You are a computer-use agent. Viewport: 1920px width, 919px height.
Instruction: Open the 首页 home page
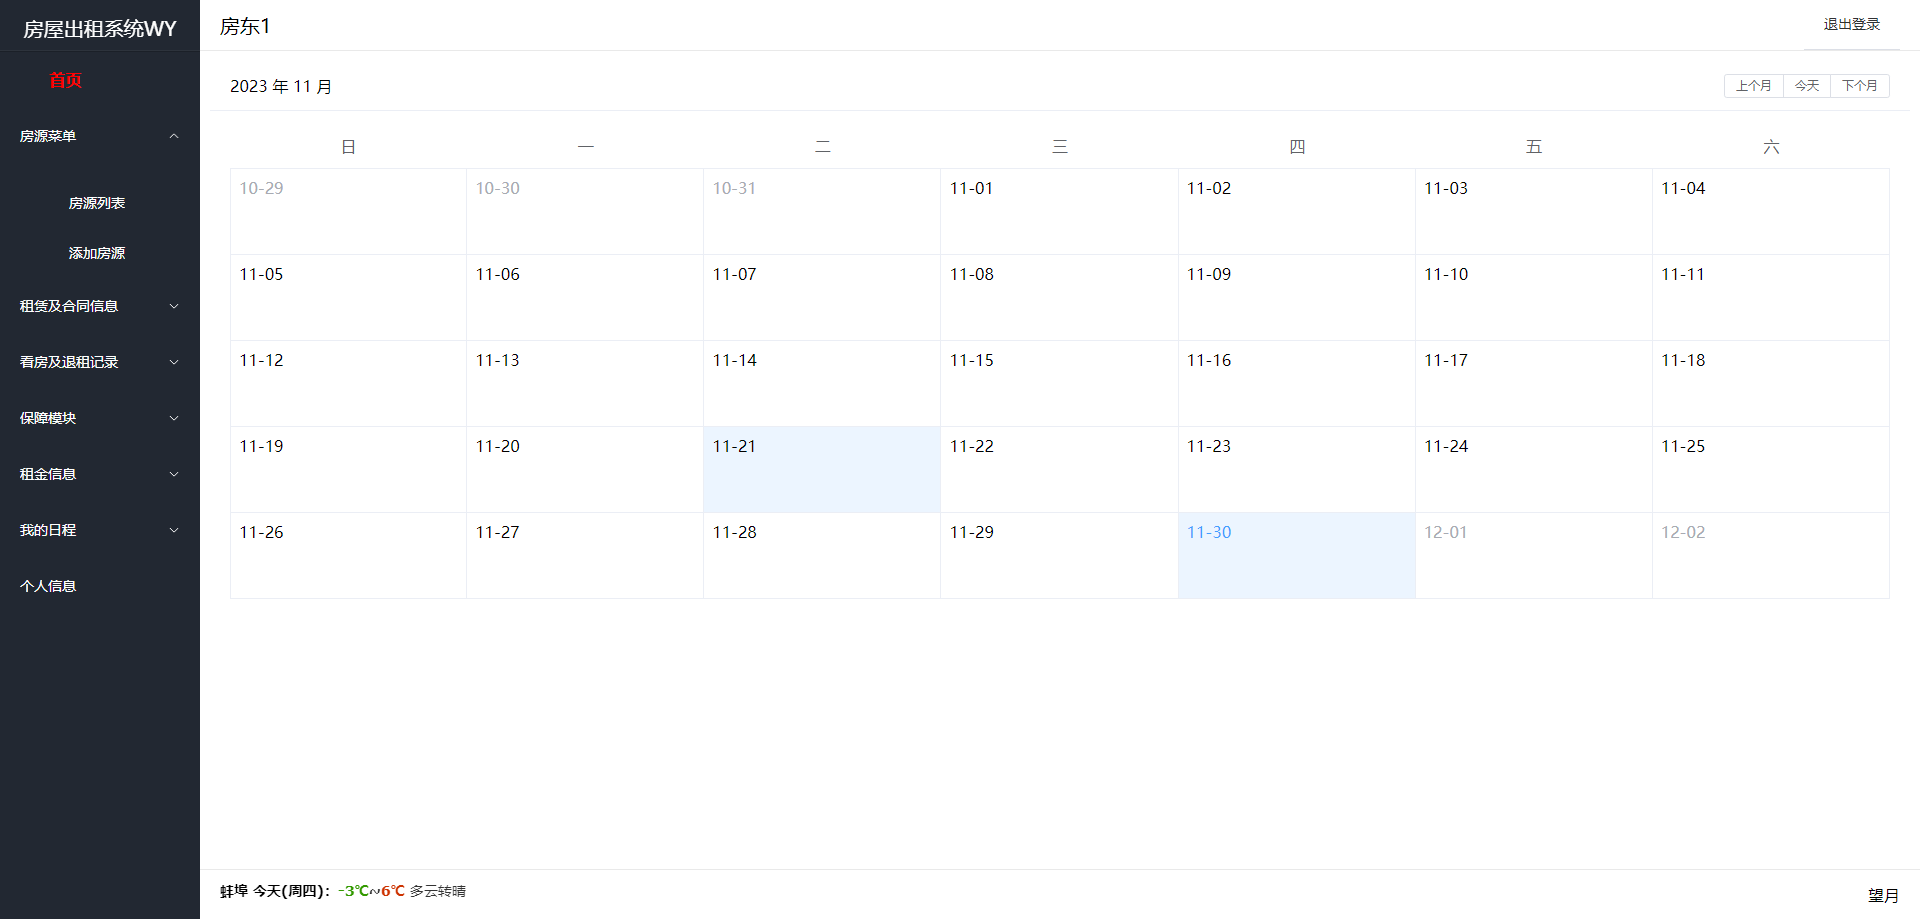pos(65,80)
